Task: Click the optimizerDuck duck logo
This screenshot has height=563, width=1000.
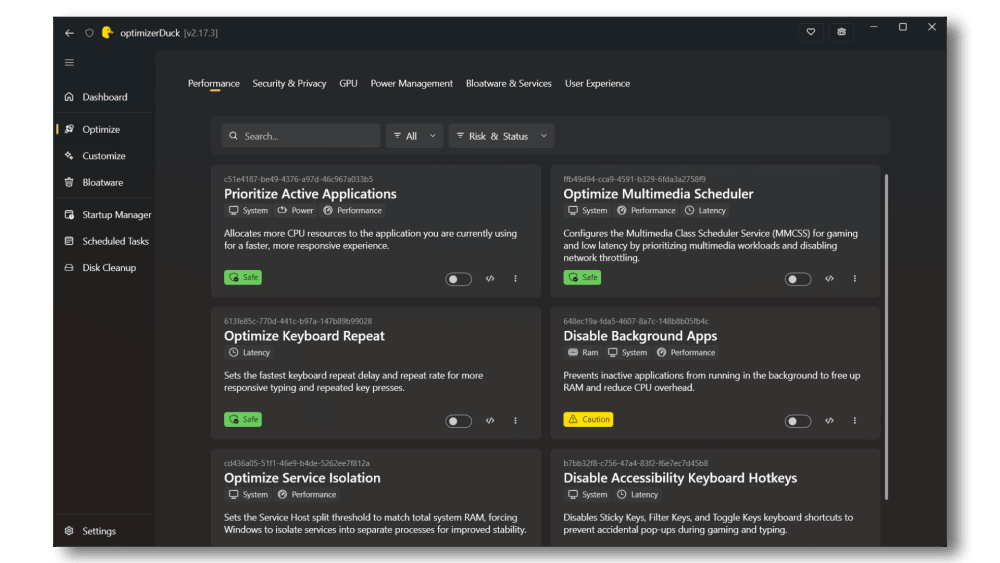Action: (x=108, y=33)
